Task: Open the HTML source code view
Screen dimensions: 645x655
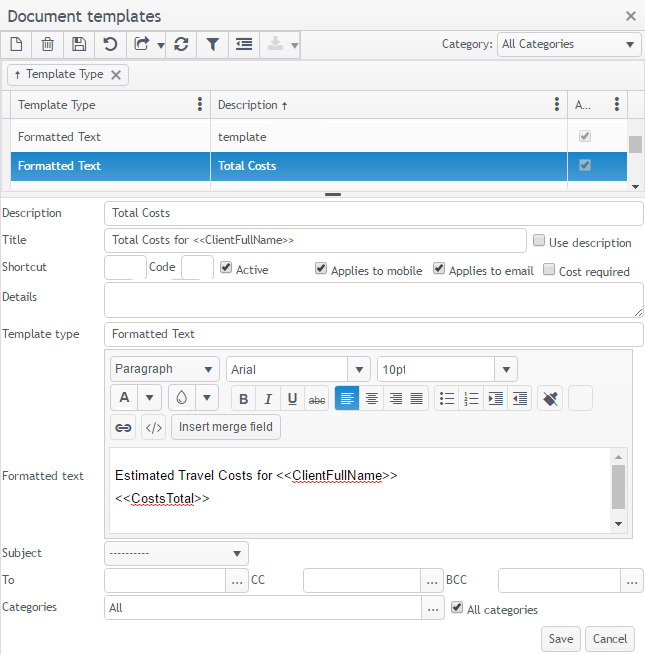Action: tap(153, 428)
